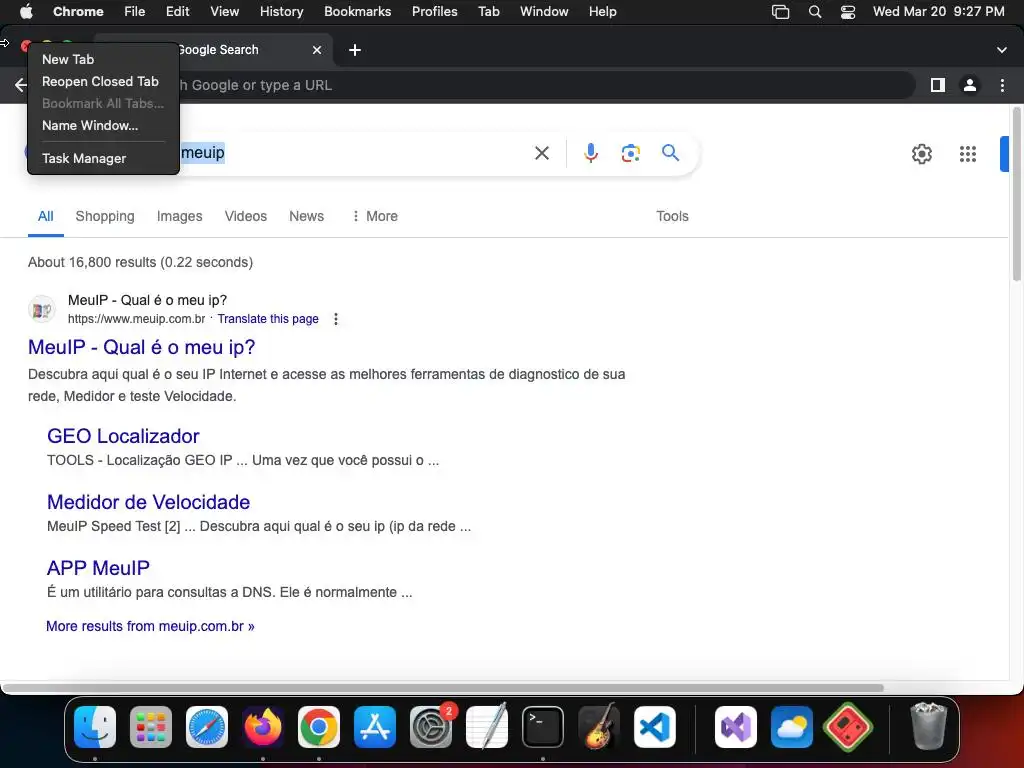The width and height of the screenshot is (1024, 768).
Task: Click the blue magnifier search icon
Action: 670,153
